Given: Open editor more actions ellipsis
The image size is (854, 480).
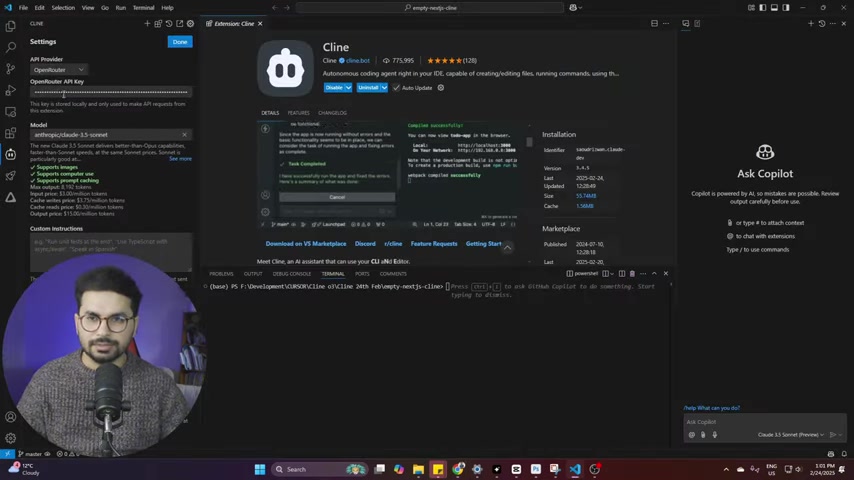Looking at the screenshot, I should coord(666,23).
